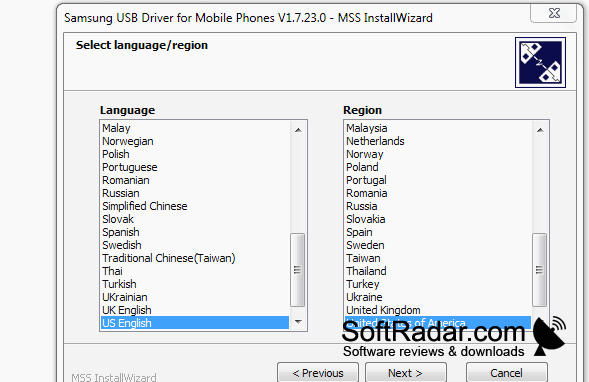Click the Language list scrollbar thumb
This screenshot has height=382, width=589.
coord(298,270)
